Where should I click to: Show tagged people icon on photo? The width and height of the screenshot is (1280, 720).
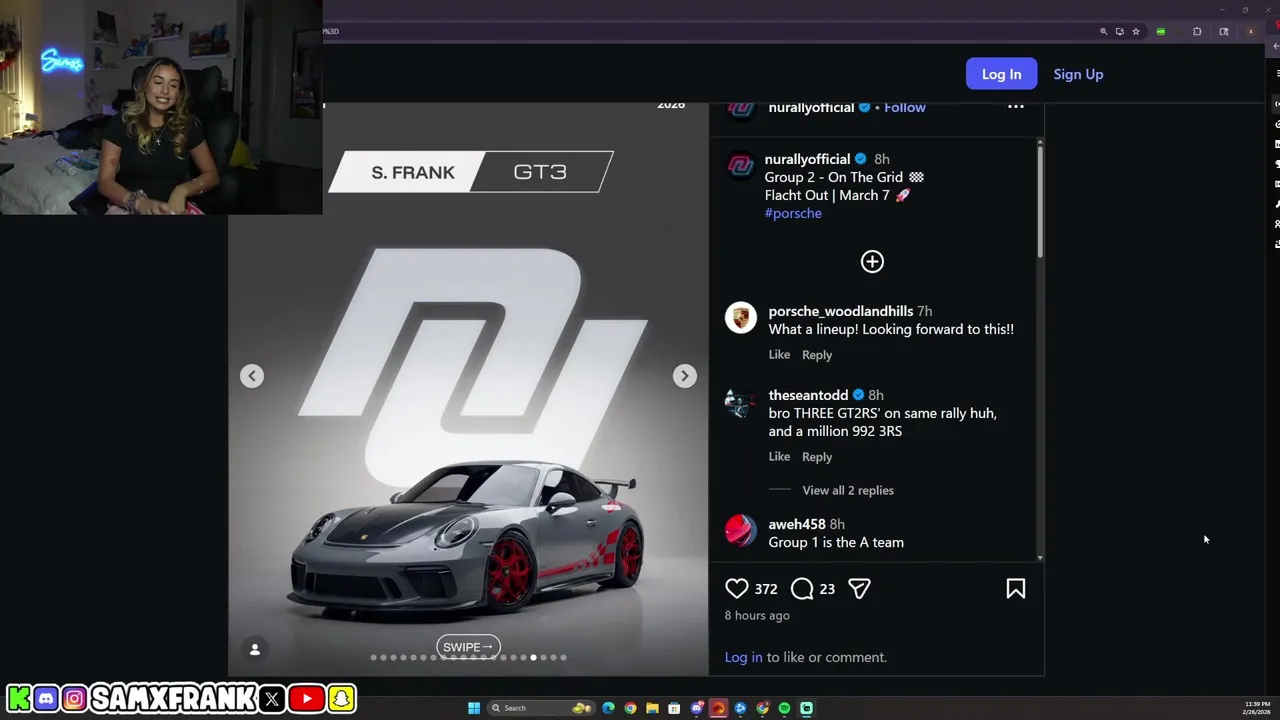tap(255, 650)
